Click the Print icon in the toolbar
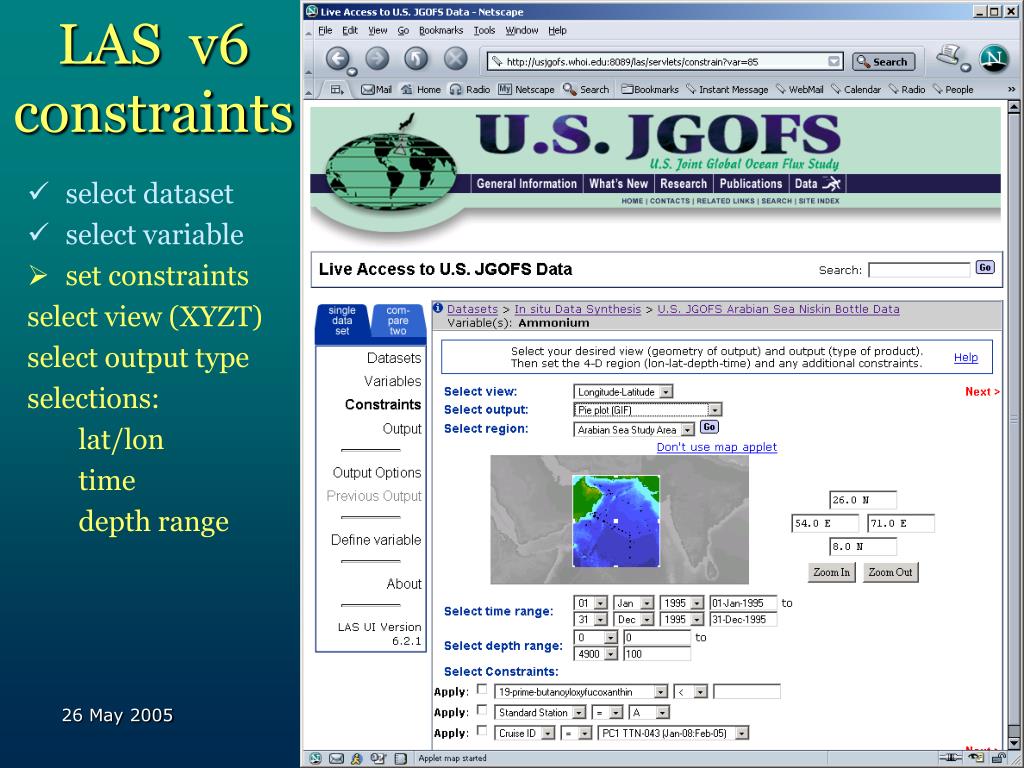The width and height of the screenshot is (1024, 768). (x=948, y=55)
